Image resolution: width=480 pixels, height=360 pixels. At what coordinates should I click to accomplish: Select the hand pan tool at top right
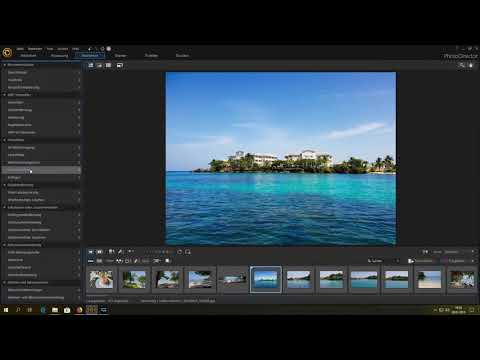[x=471, y=65]
